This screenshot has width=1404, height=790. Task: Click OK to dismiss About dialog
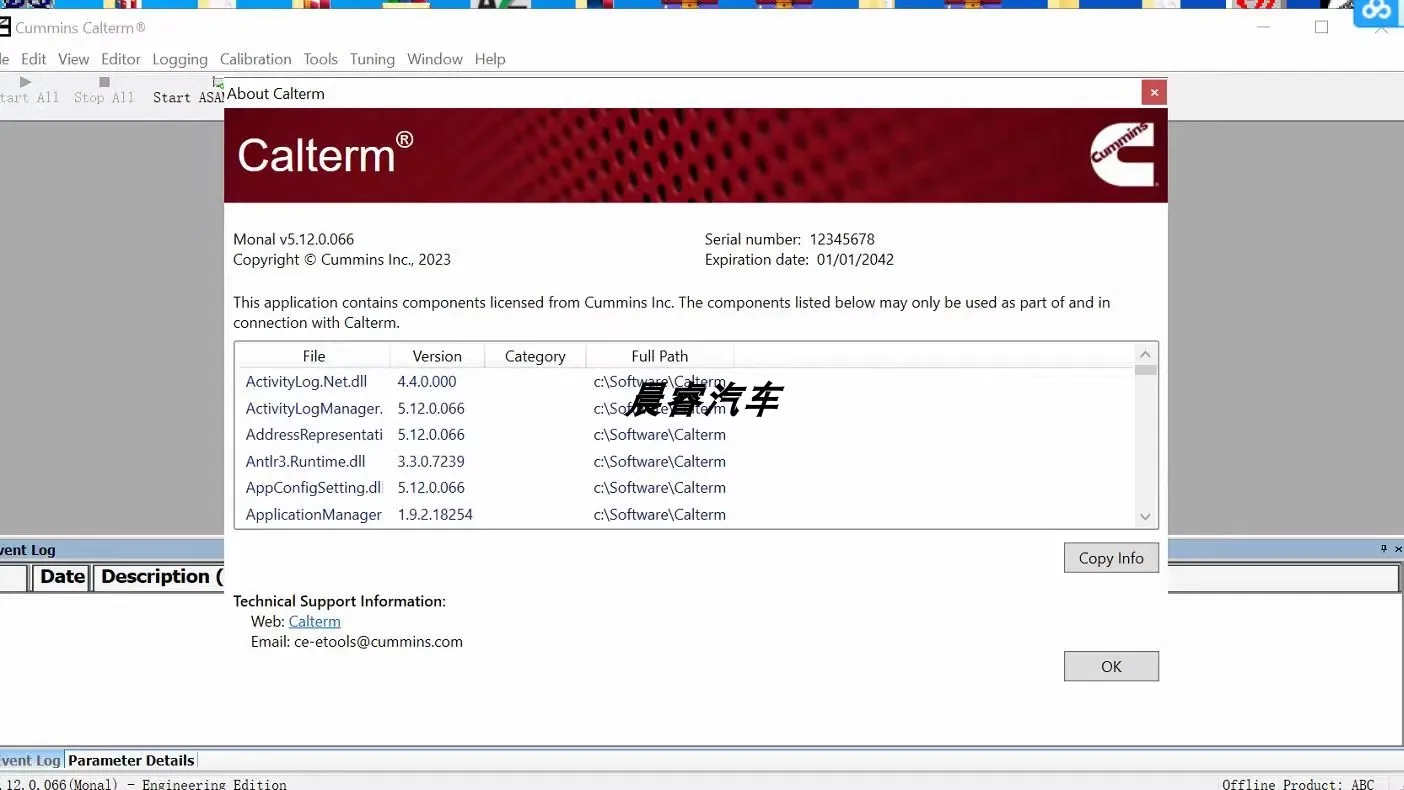(x=1111, y=666)
